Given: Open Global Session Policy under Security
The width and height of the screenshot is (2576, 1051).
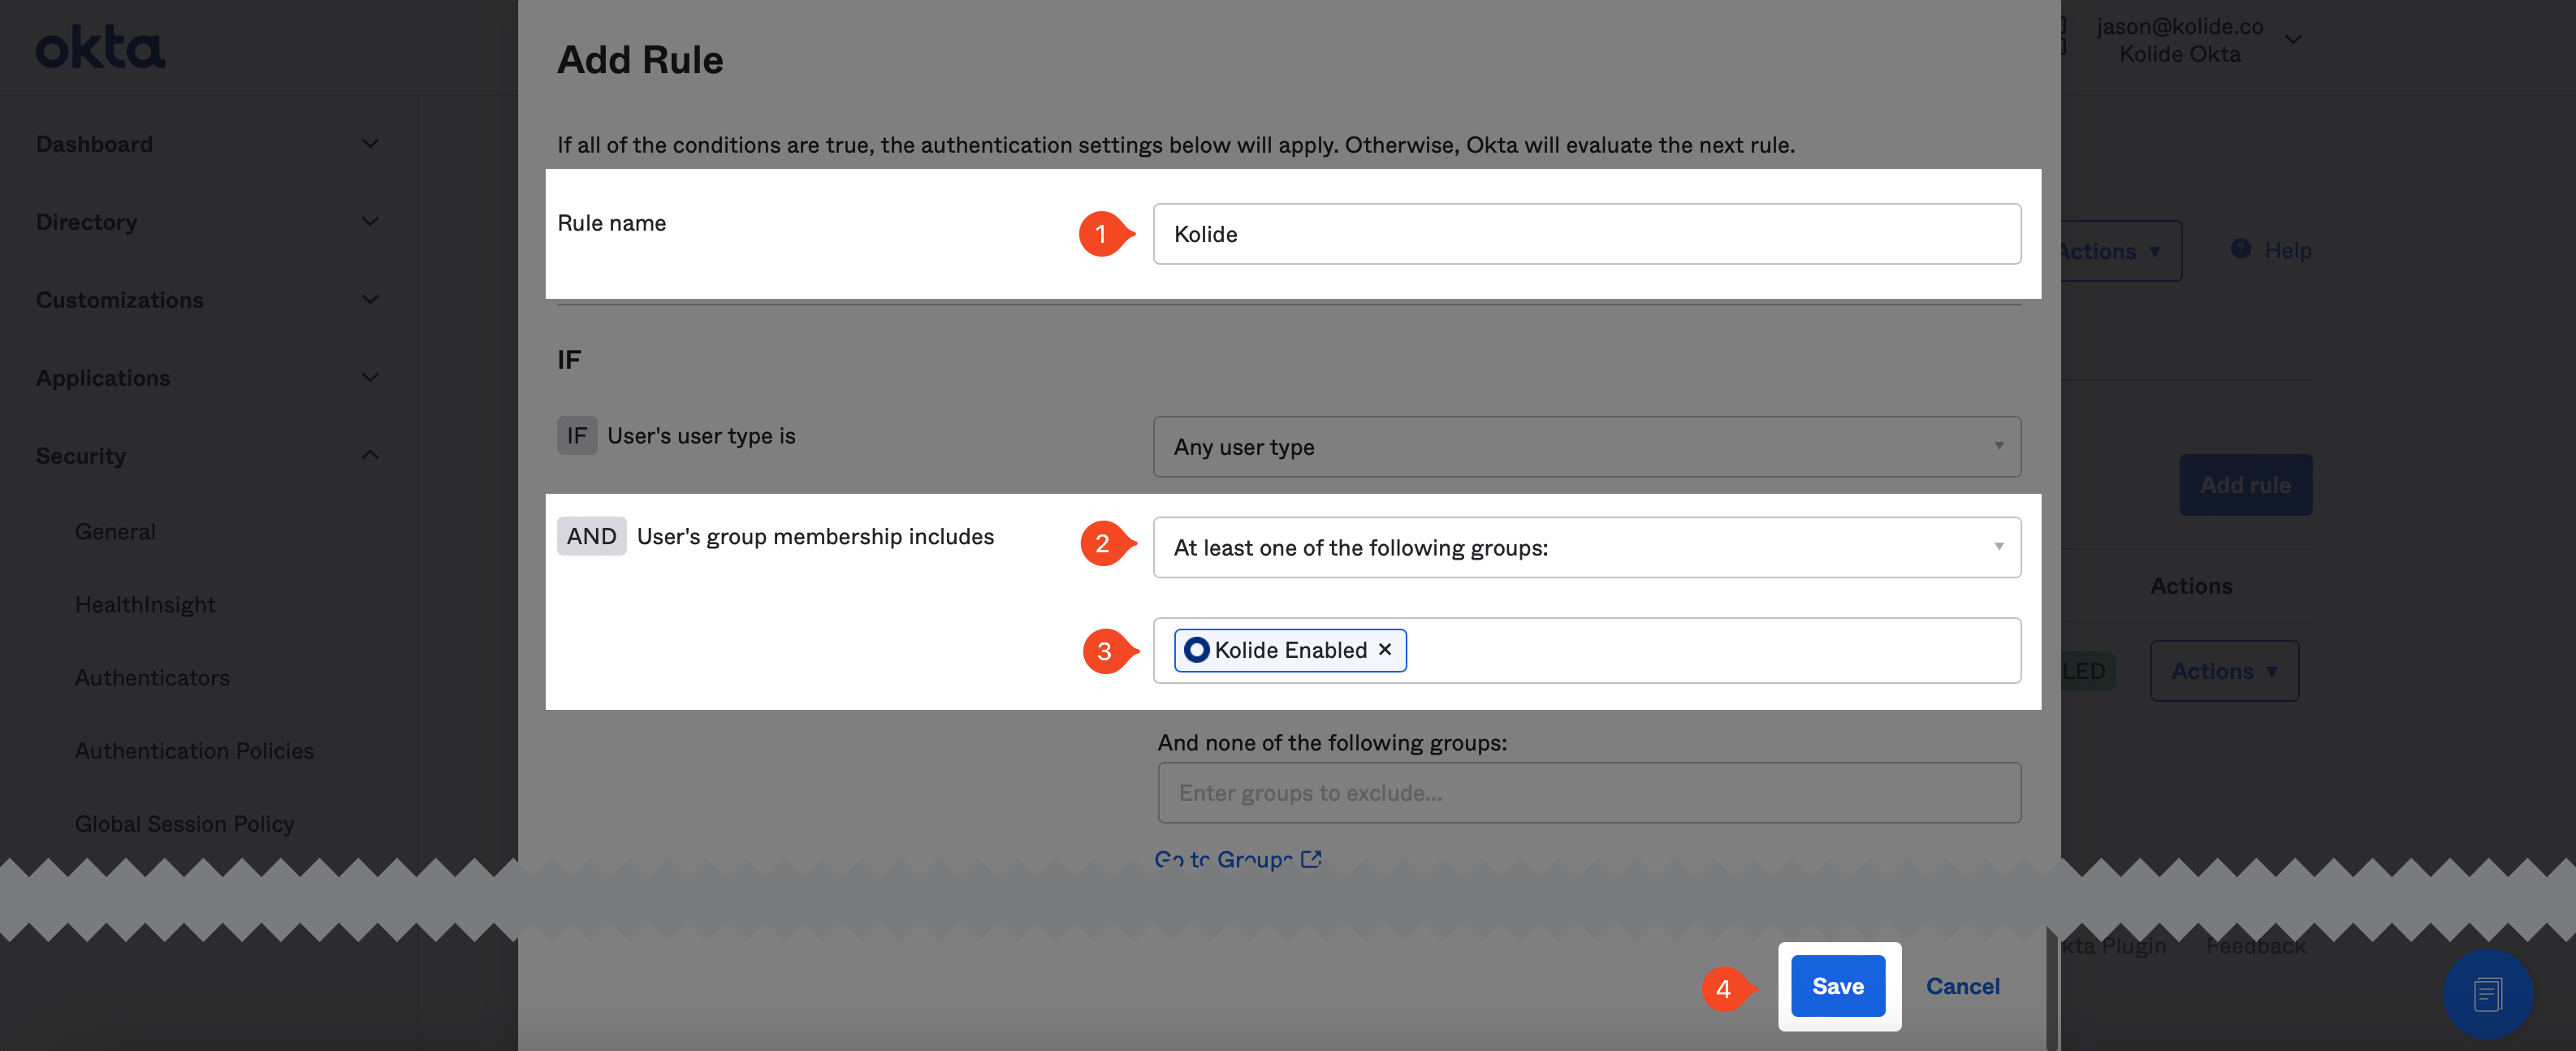Looking at the screenshot, I should pyautogui.click(x=184, y=823).
